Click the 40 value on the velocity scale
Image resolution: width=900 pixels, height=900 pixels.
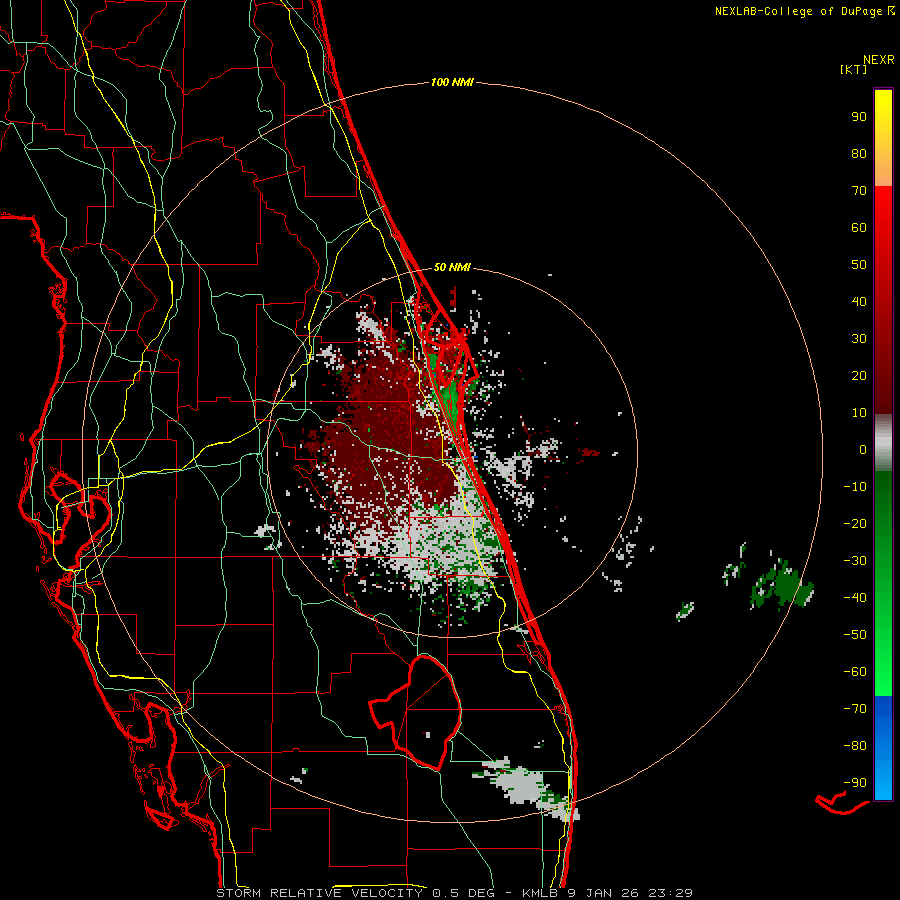click(x=859, y=301)
